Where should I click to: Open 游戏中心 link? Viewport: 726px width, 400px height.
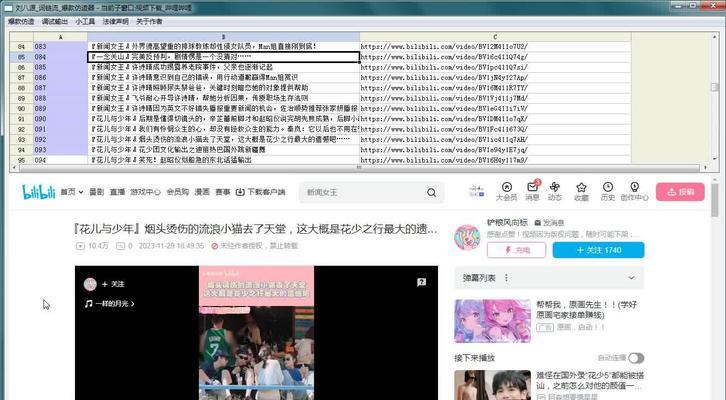(145, 192)
